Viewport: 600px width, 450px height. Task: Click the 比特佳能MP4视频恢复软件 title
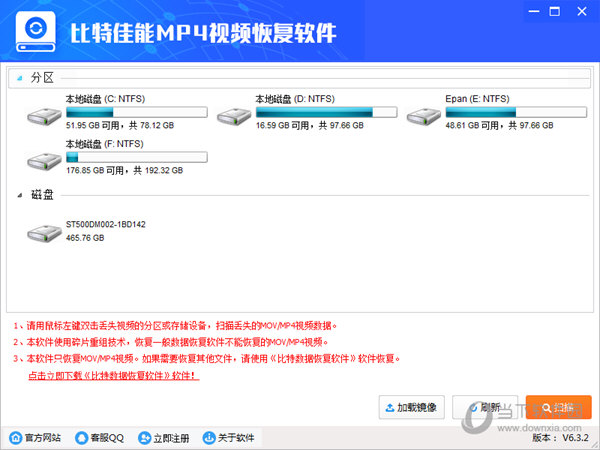coord(203,33)
